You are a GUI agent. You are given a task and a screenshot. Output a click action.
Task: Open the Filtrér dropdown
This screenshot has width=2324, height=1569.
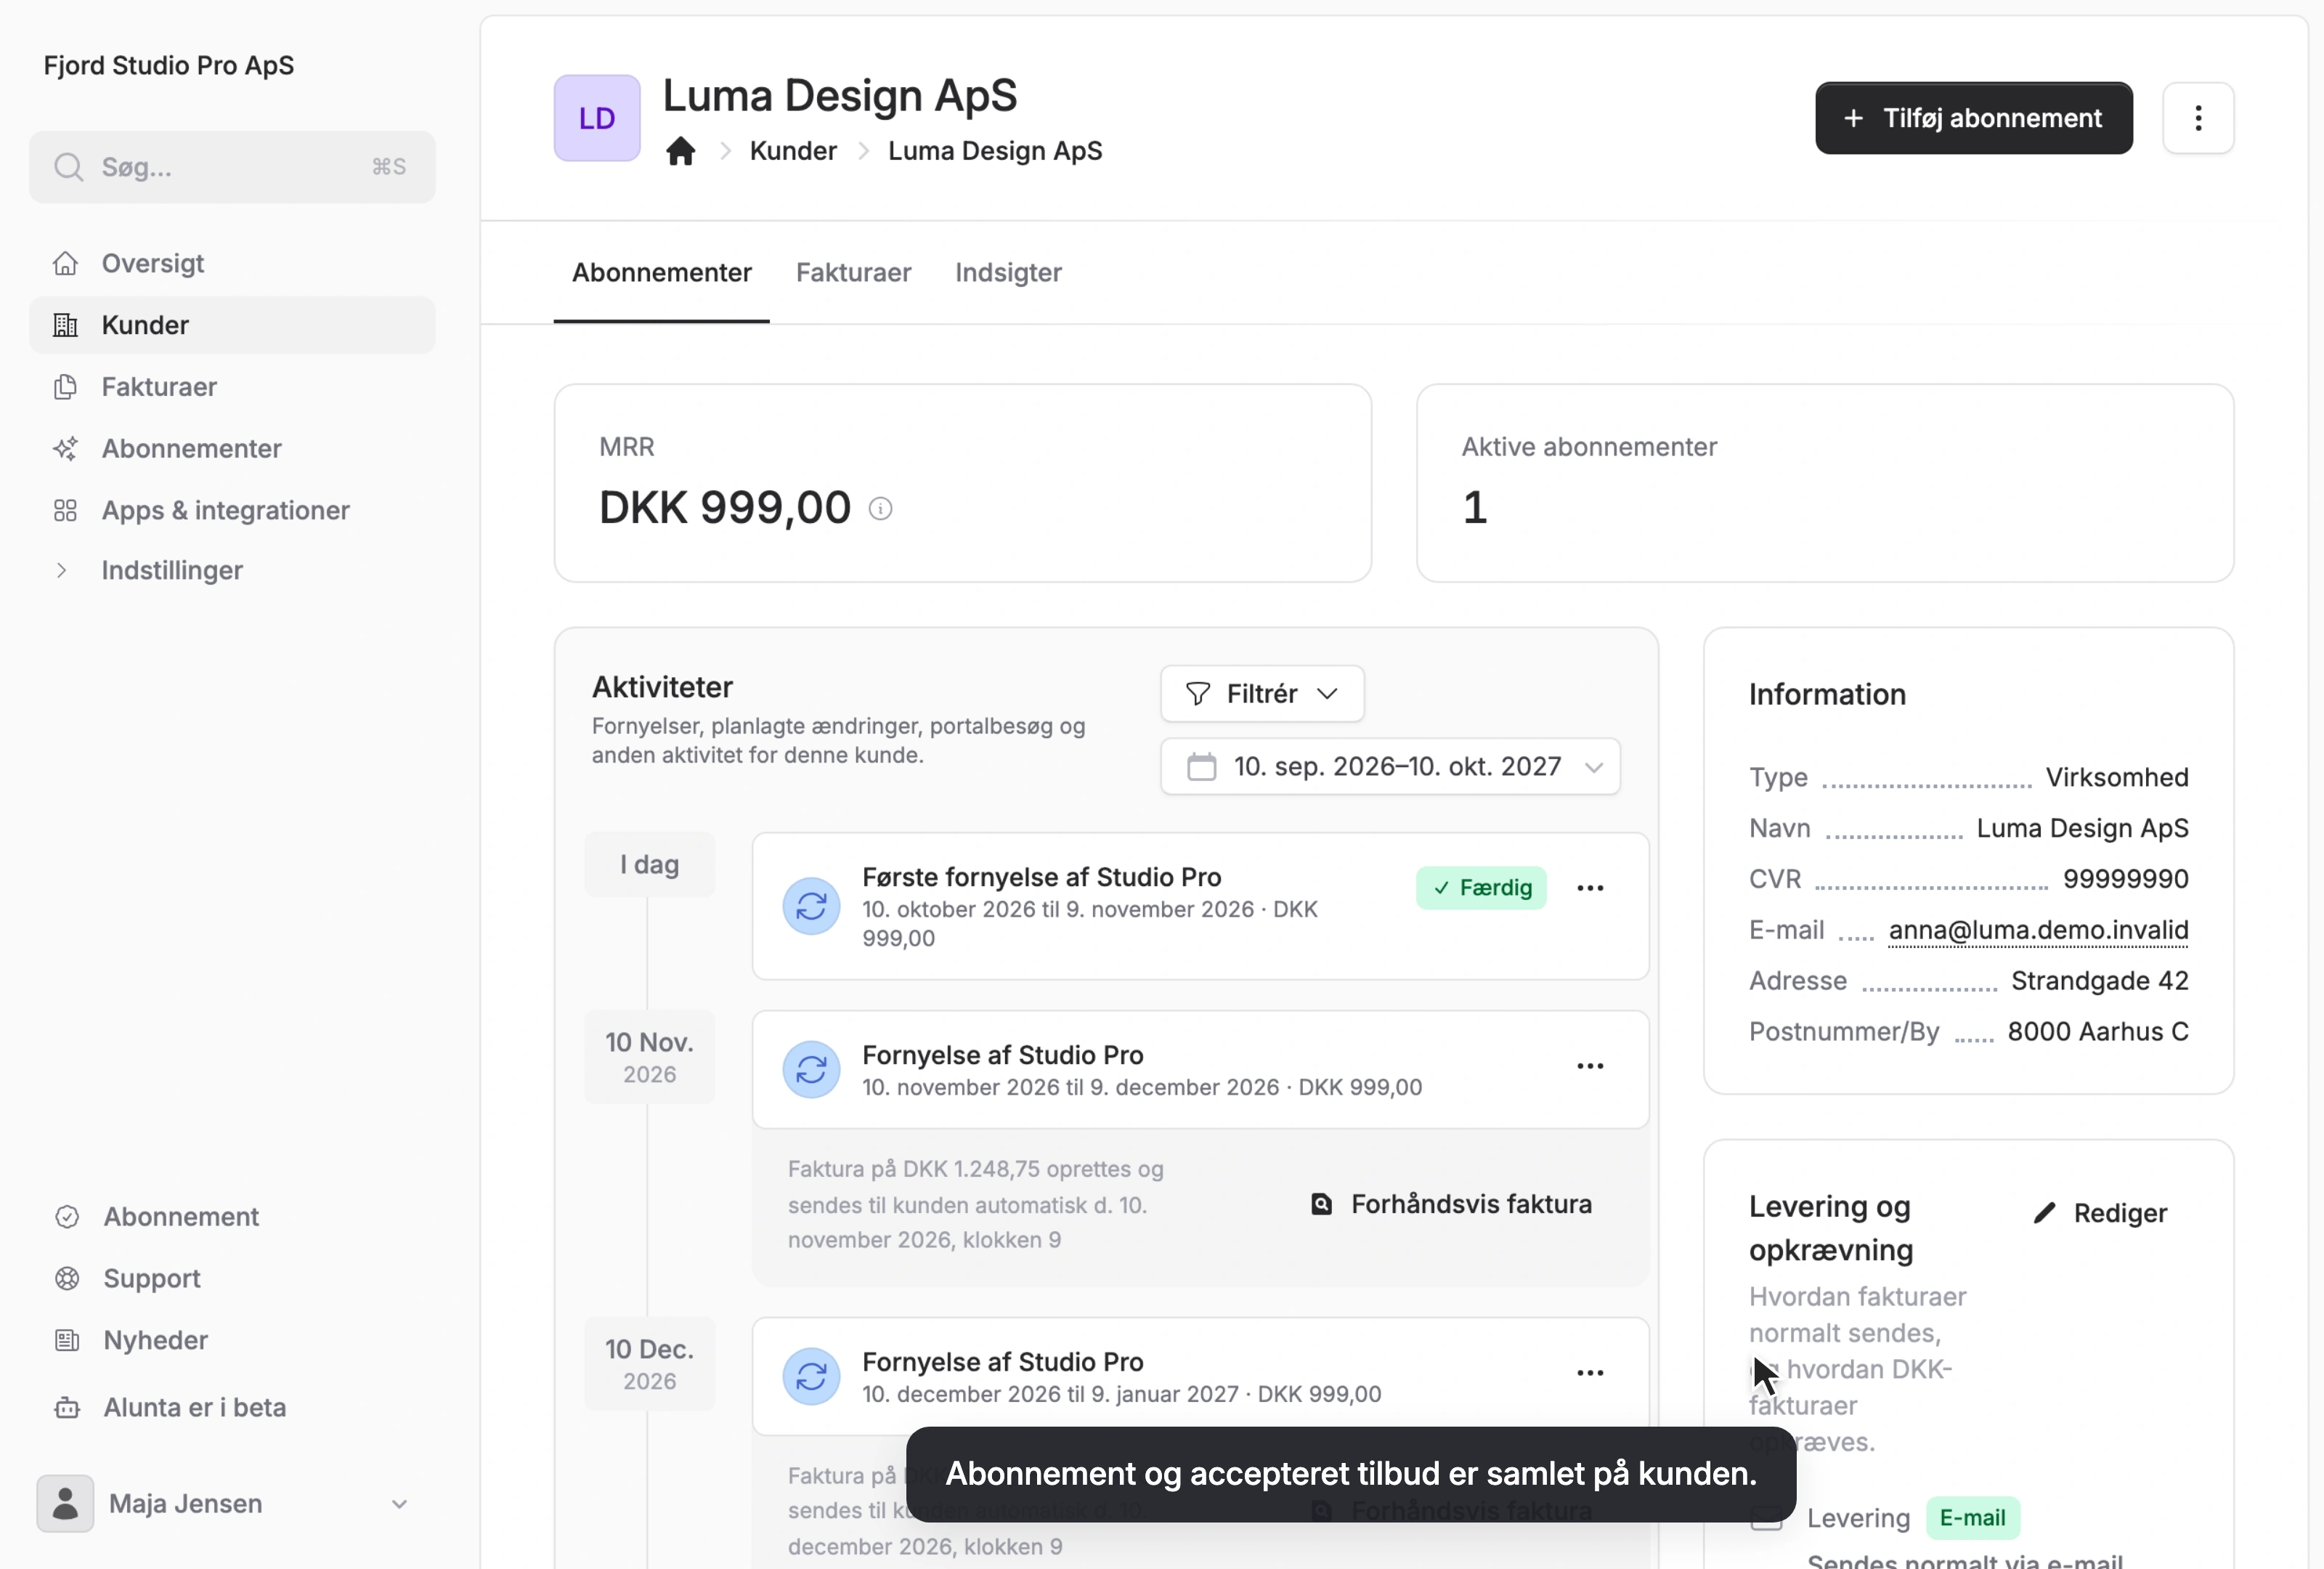(x=1261, y=694)
